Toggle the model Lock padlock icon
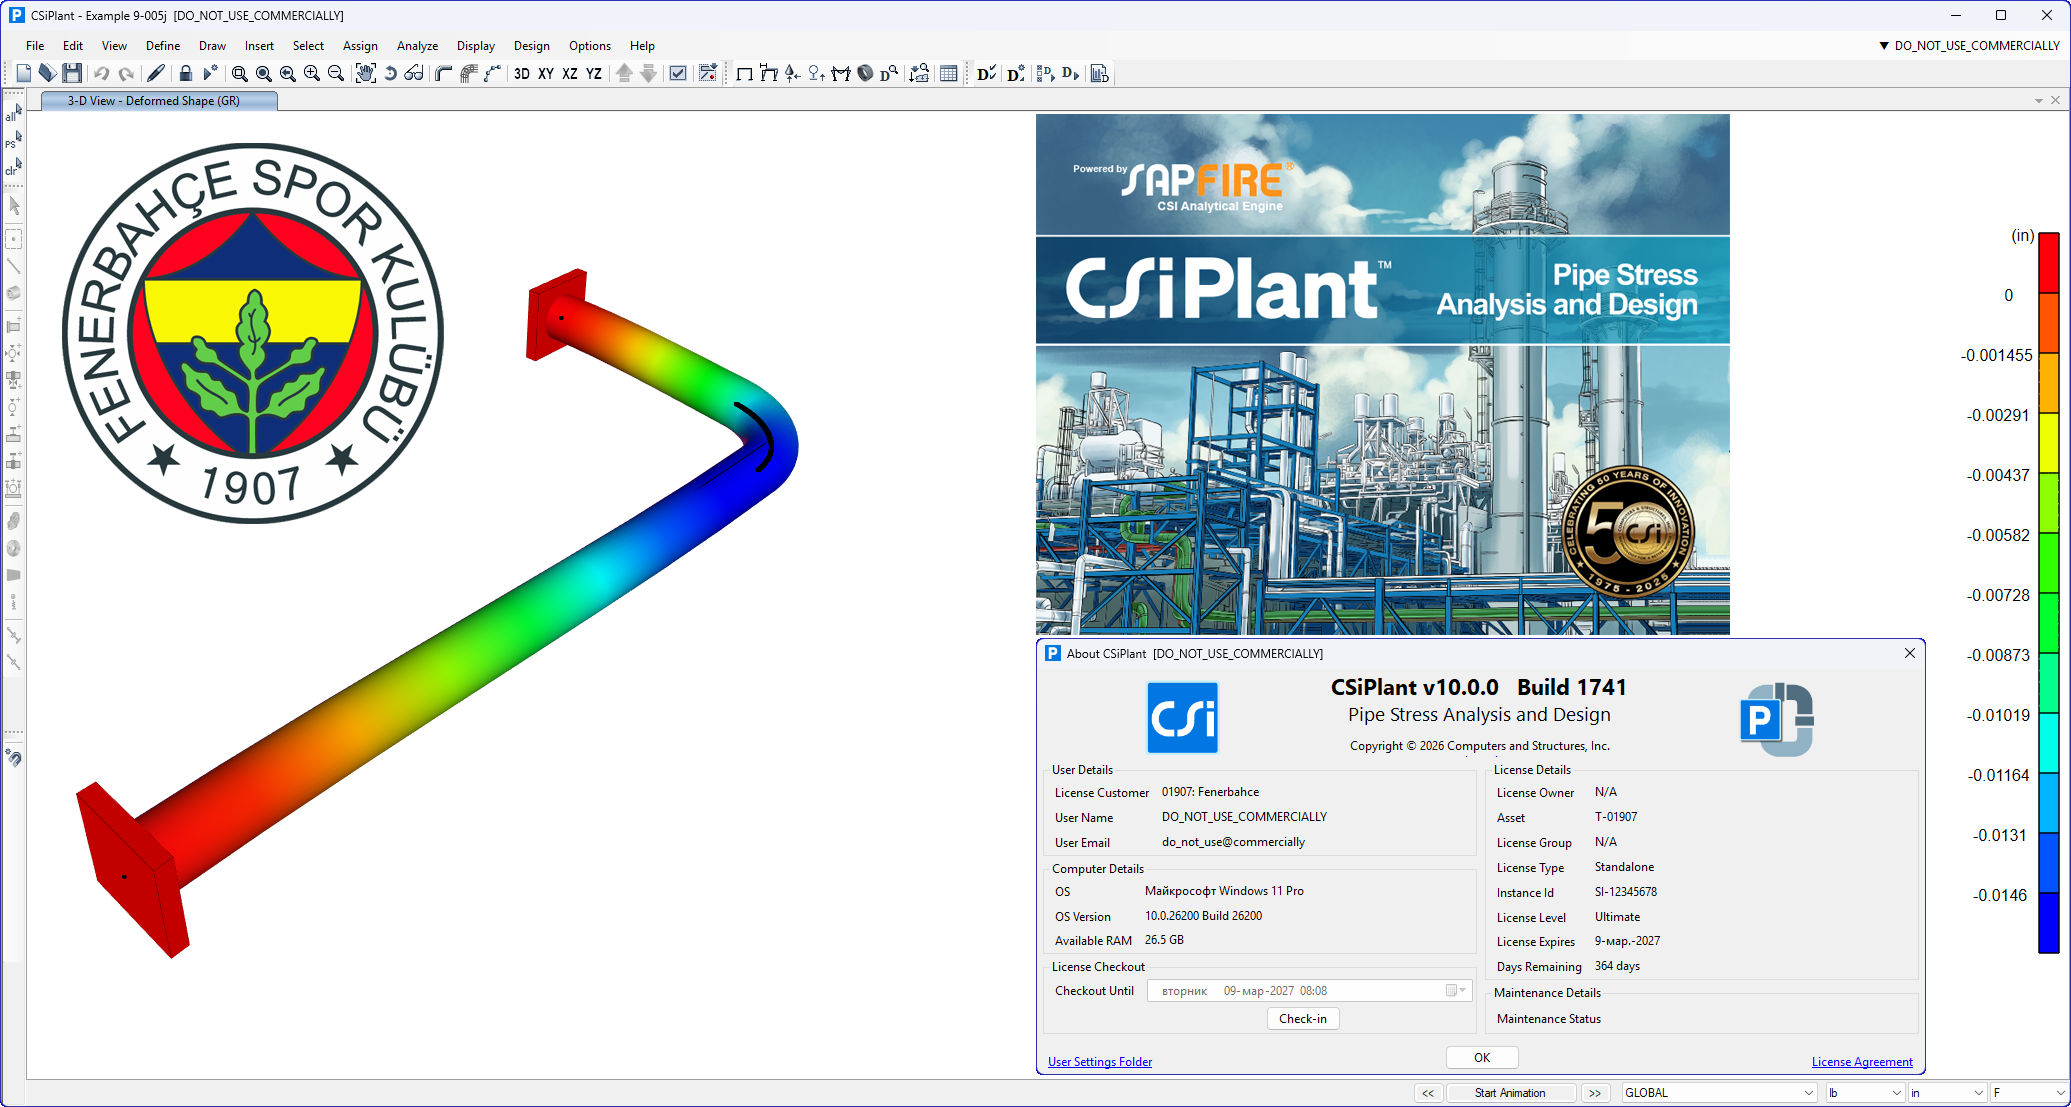 pyautogui.click(x=185, y=73)
